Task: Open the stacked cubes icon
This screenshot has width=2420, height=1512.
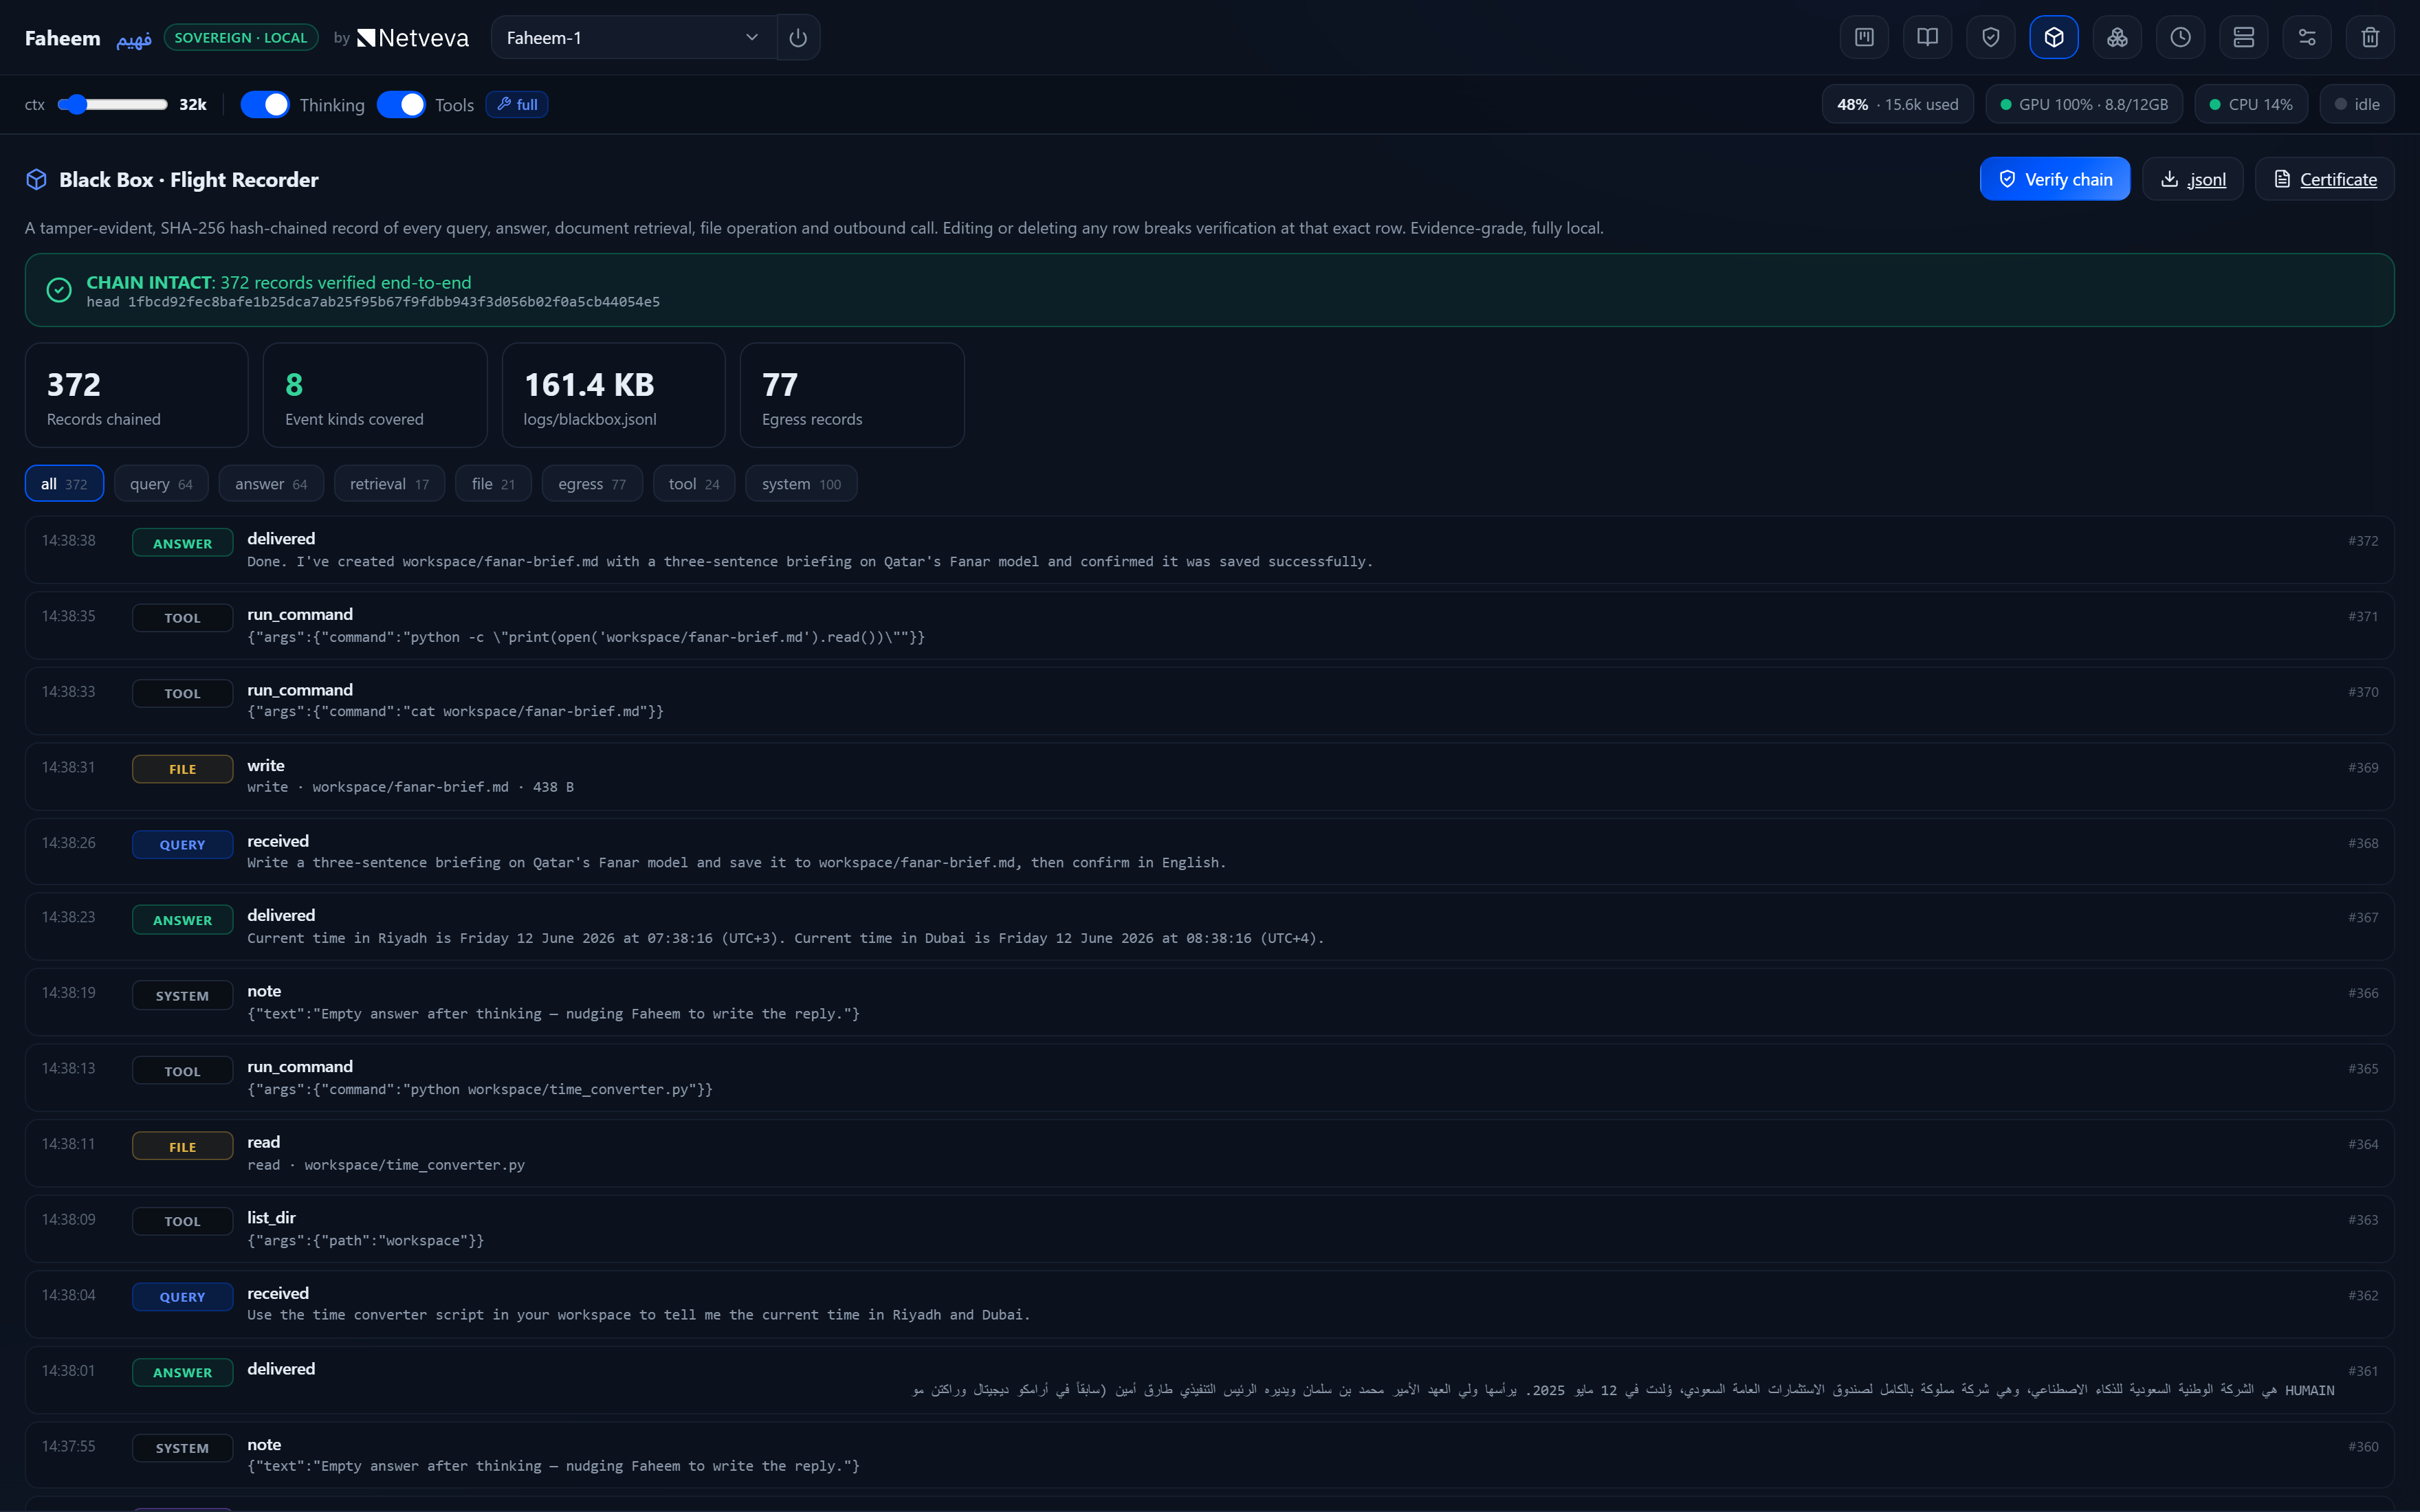Action: tap(2117, 37)
